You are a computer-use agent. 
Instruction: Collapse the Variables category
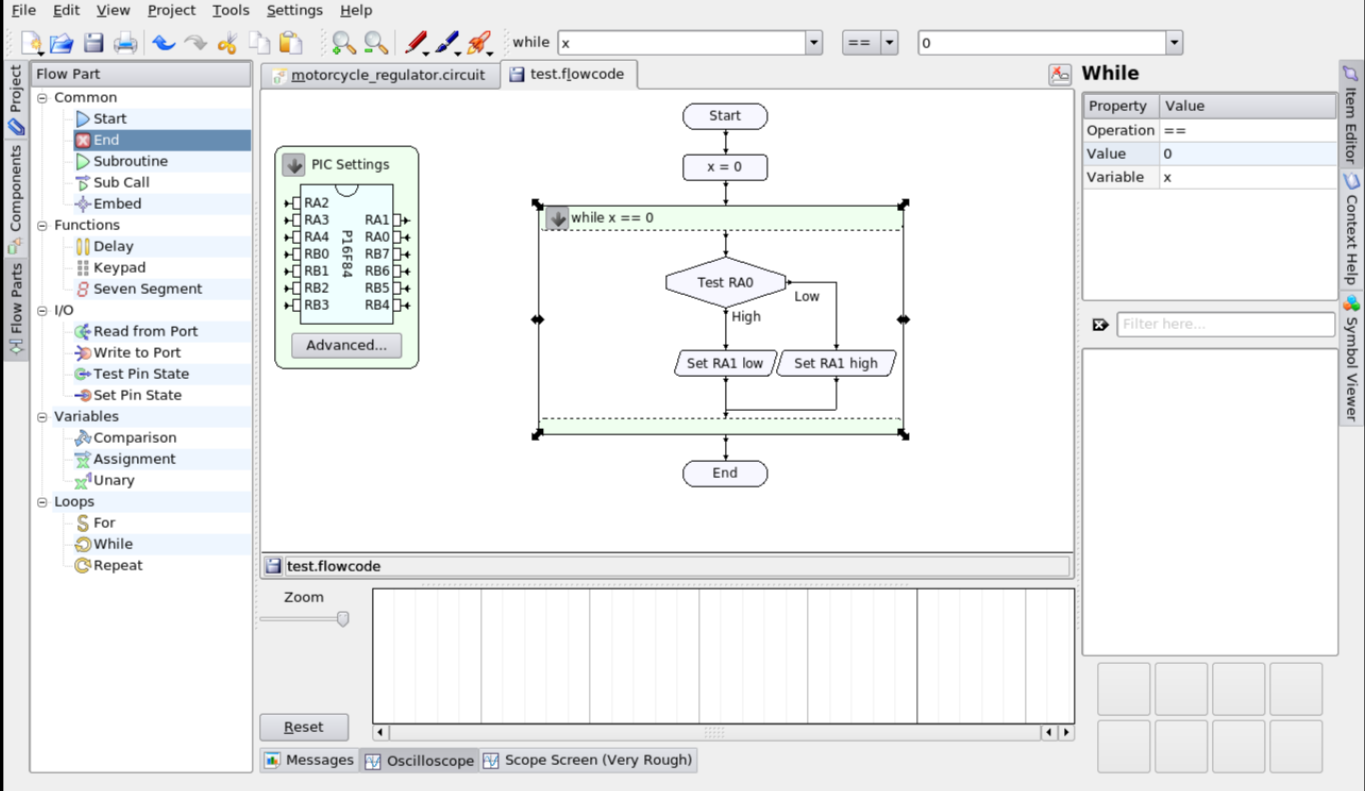pos(42,417)
